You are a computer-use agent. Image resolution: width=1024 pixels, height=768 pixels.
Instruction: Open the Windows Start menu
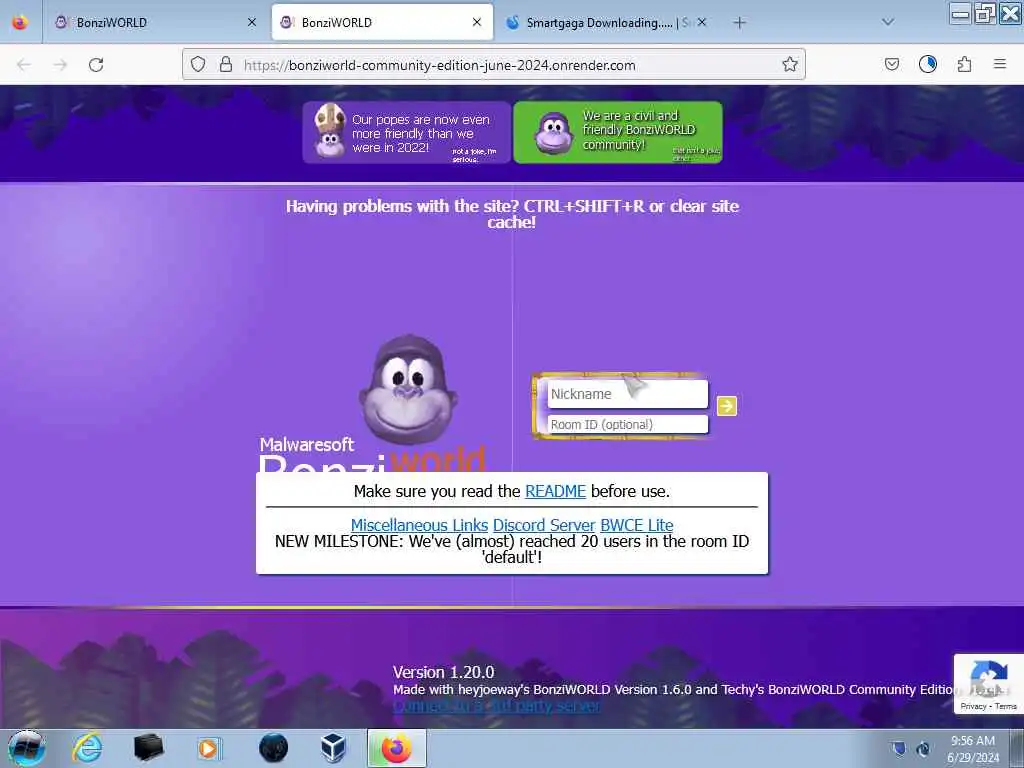coord(26,748)
